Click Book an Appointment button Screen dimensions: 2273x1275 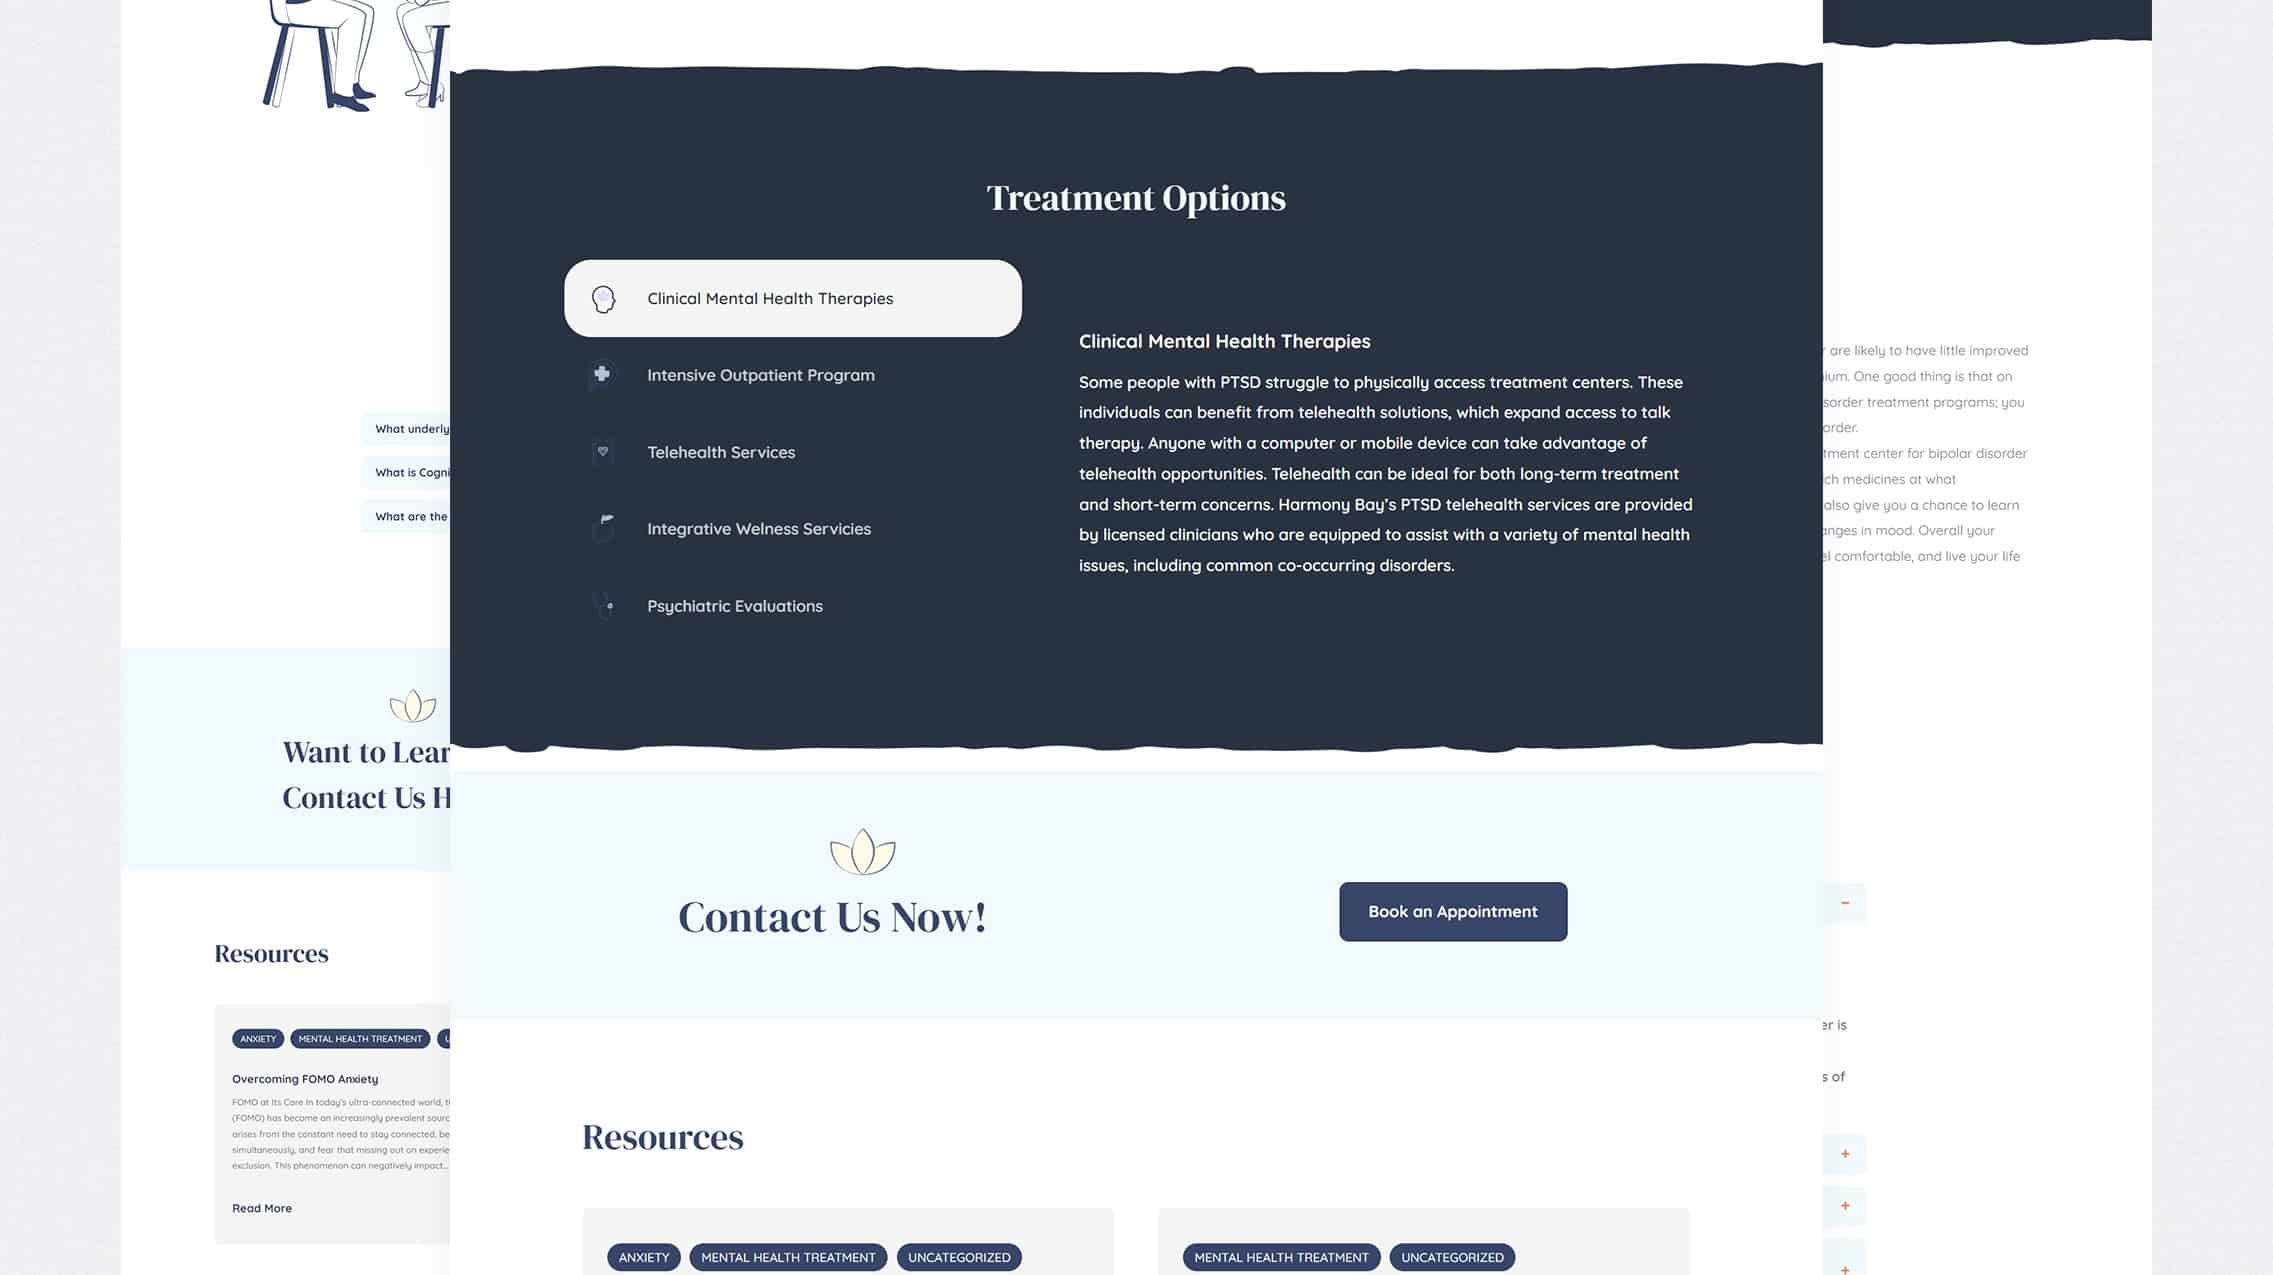pos(1452,911)
